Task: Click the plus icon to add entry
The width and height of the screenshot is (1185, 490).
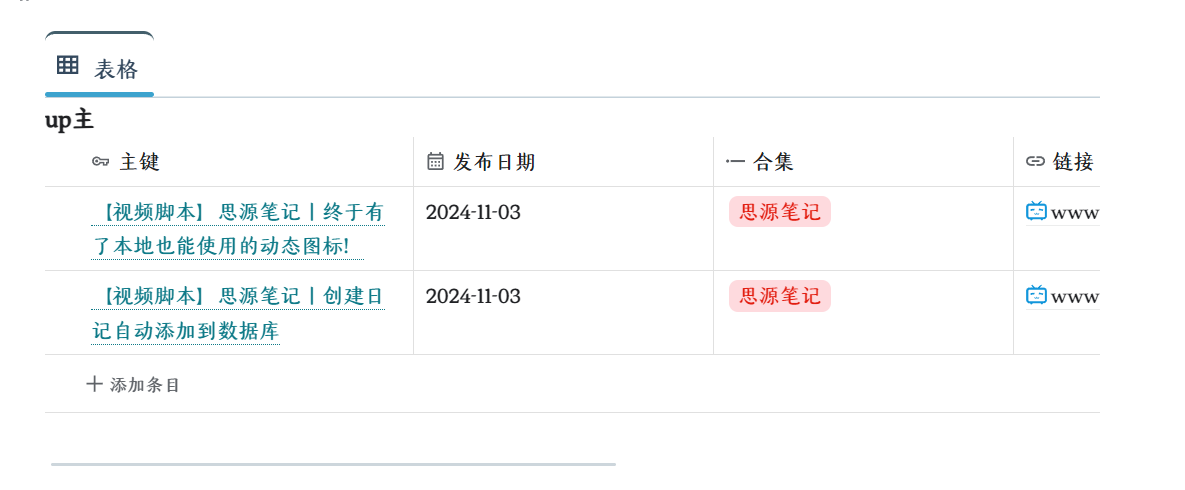Action: (x=95, y=384)
